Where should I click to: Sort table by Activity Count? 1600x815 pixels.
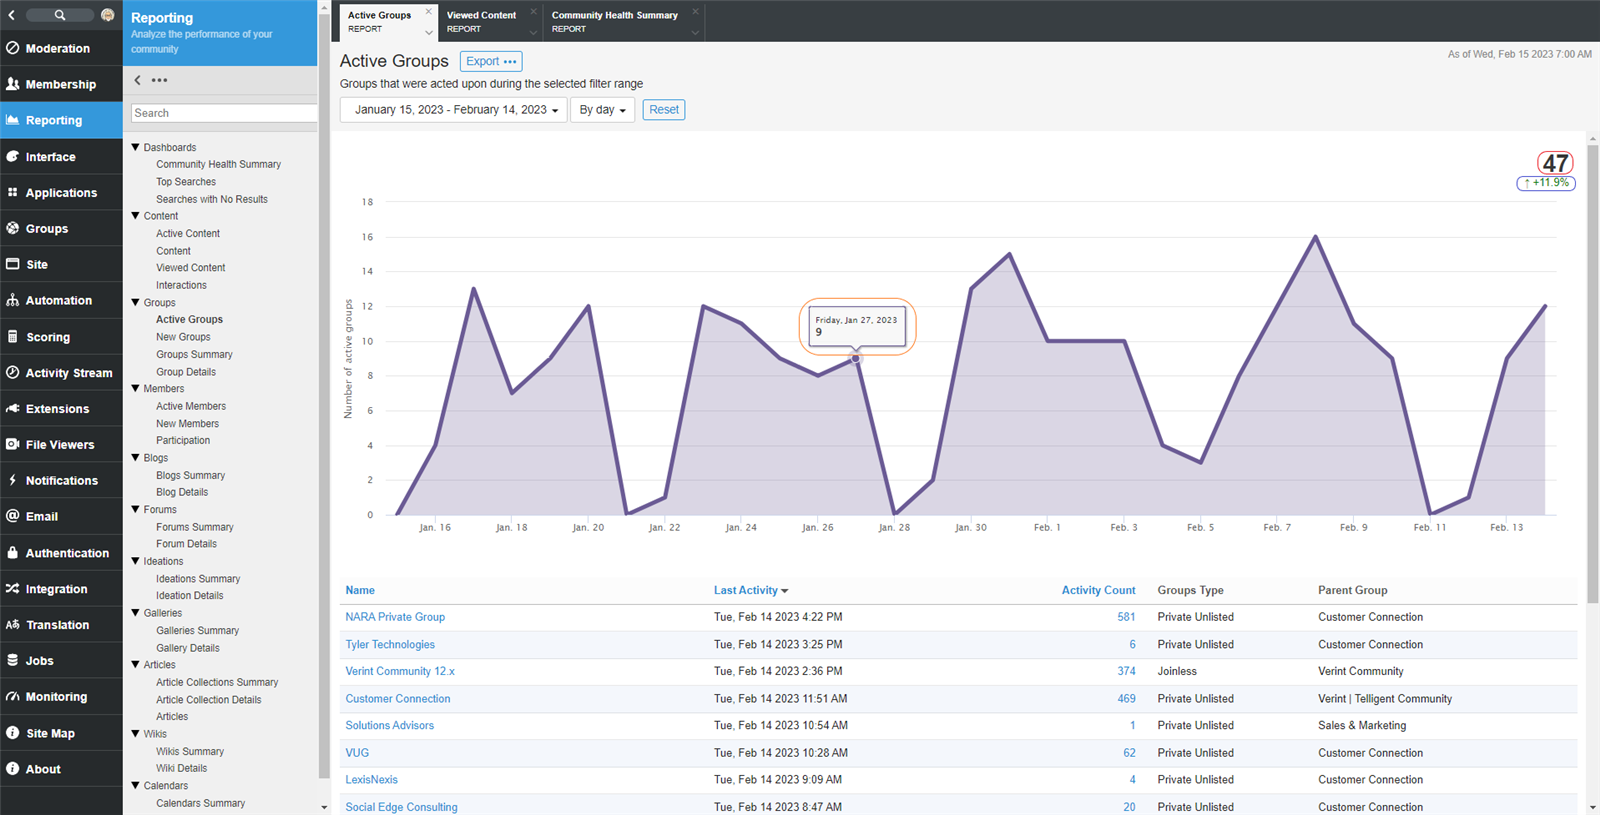pyautogui.click(x=1098, y=590)
